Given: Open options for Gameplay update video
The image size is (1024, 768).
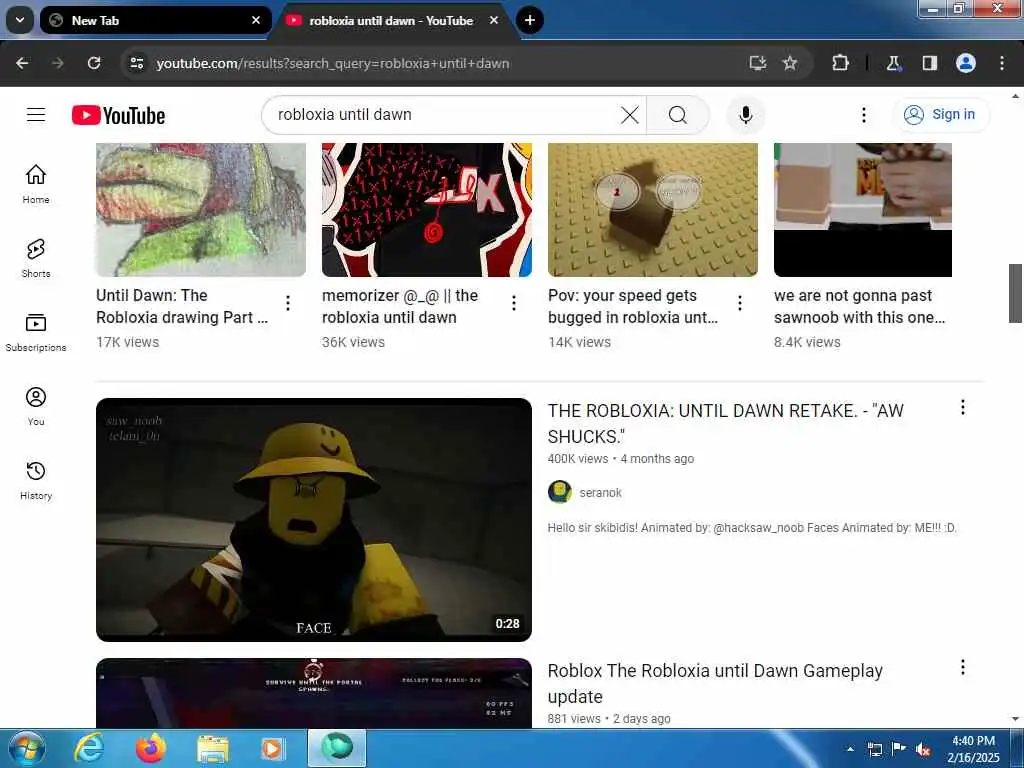Looking at the screenshot, I should coord(963,667).
